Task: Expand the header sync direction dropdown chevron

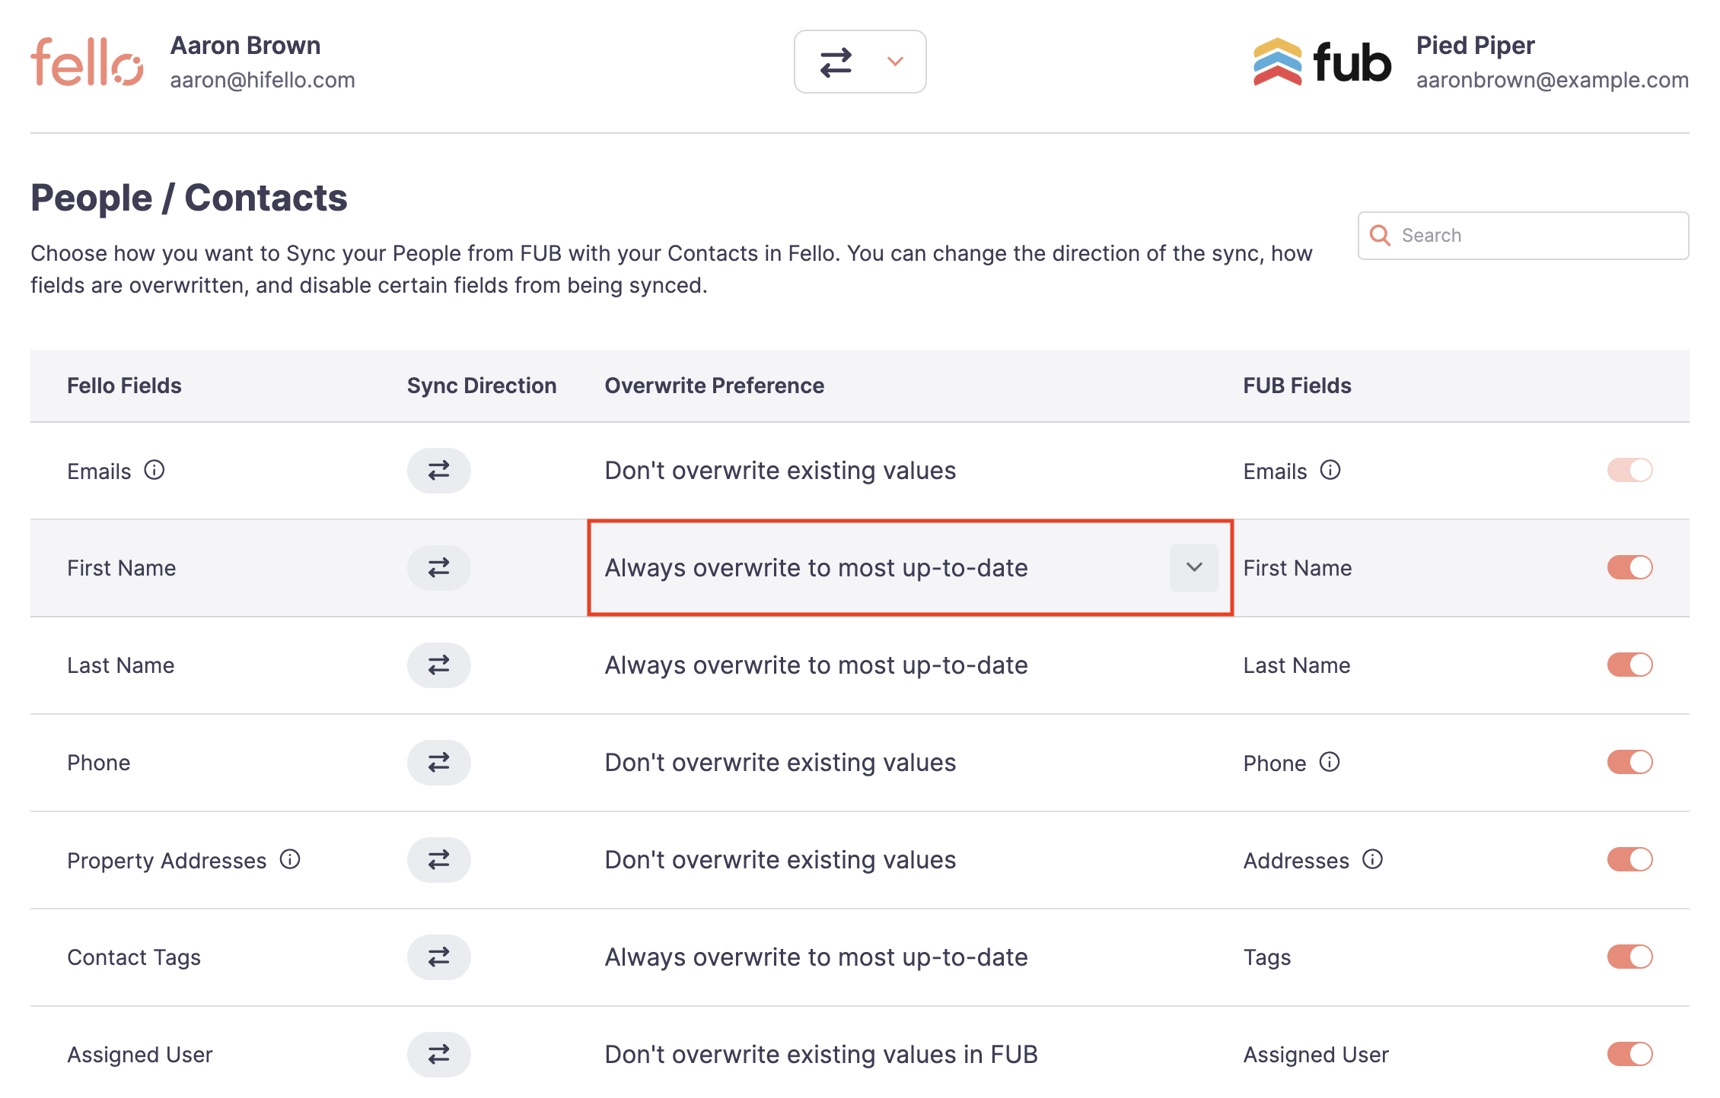Action: pos(894,61)
